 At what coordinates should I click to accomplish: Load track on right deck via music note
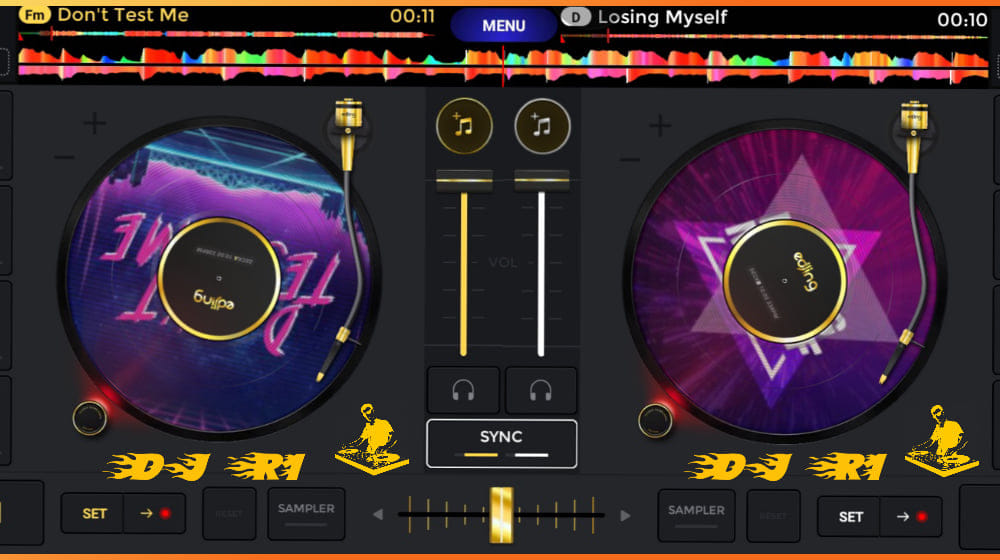point(542,126)
